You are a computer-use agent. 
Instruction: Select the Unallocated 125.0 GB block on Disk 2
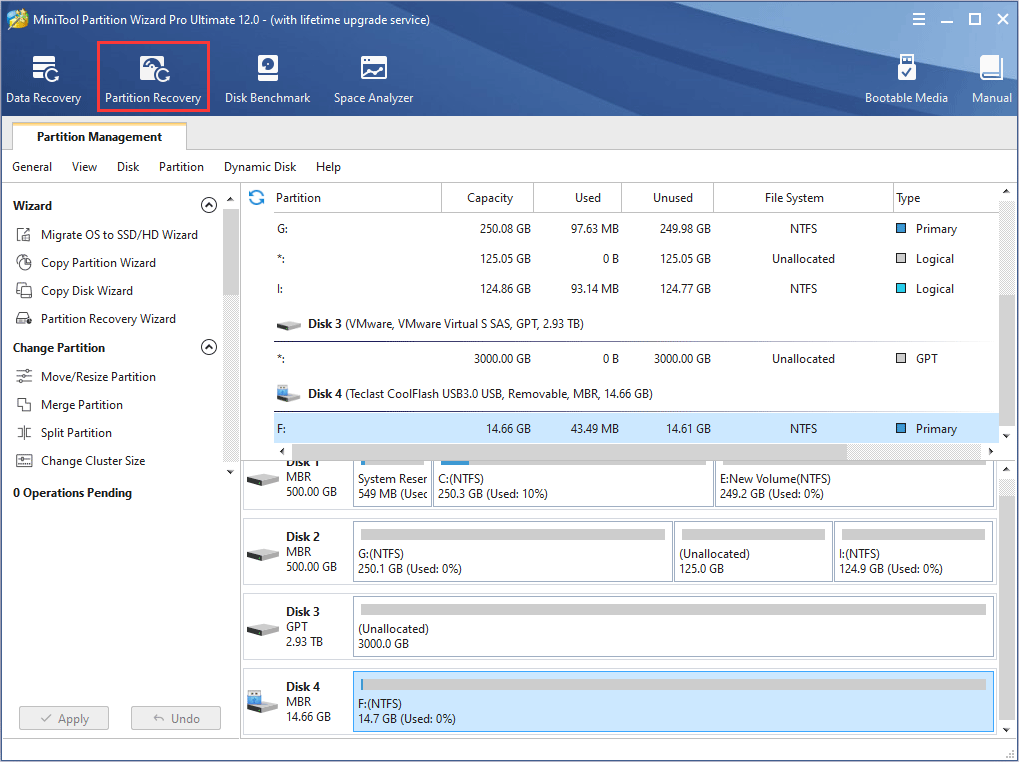(753, 551)
